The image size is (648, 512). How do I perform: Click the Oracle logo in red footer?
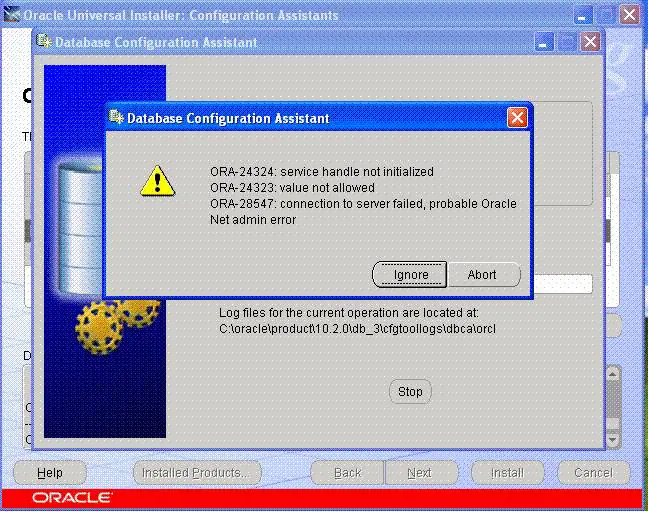coord(72,498)
